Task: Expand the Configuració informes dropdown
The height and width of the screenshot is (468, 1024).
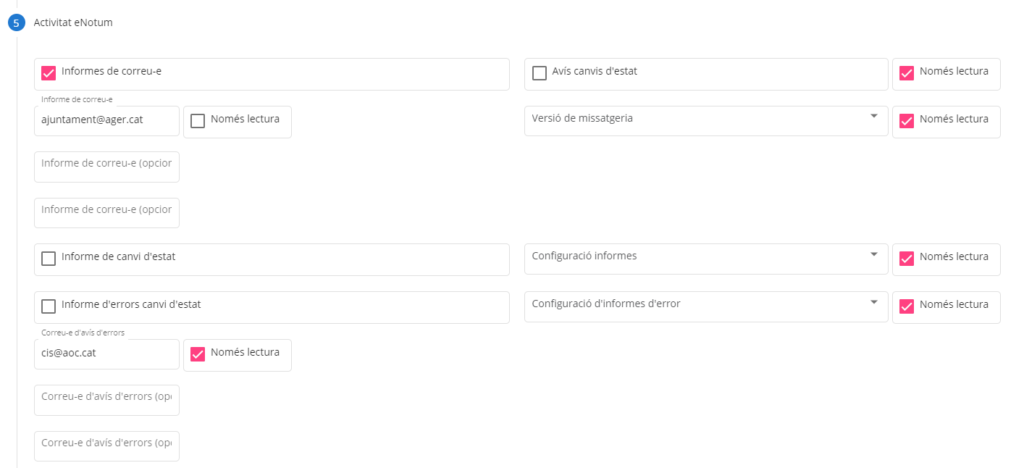Action: point(705,257)
